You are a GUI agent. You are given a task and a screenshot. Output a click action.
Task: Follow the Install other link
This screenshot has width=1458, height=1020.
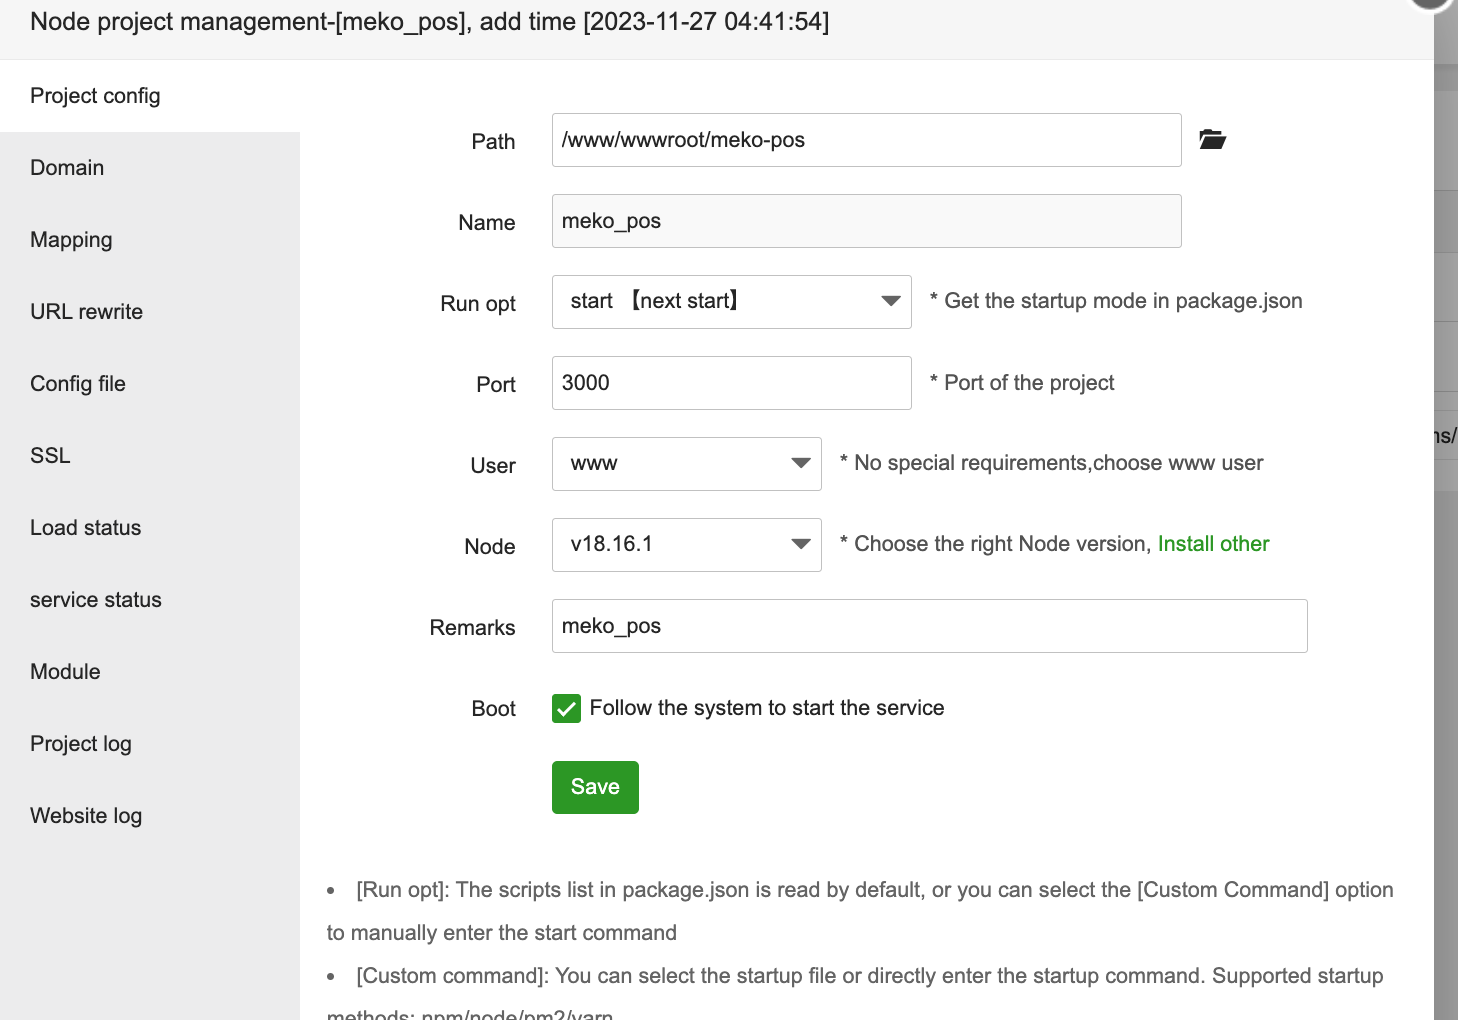[x=1213, y=544]
